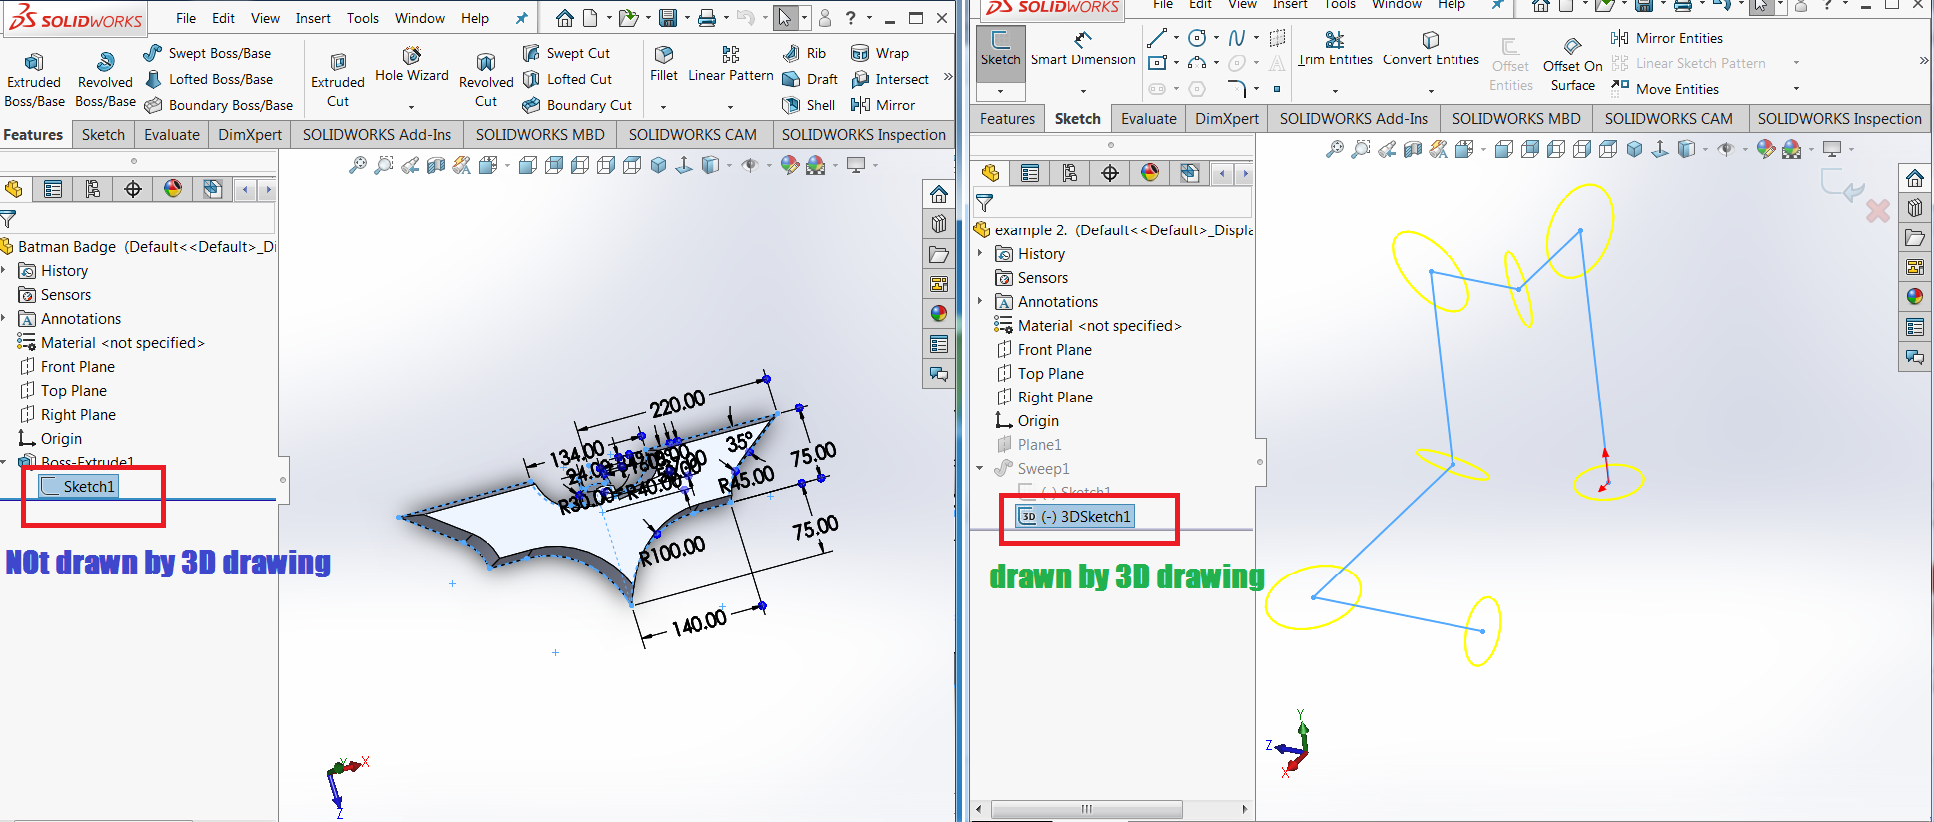Viewport: 1934px width, 822px height.
Task: Open Hole Wizard dropdown arrow in left window
Action: pyautogui.click(x=411, y=107)
